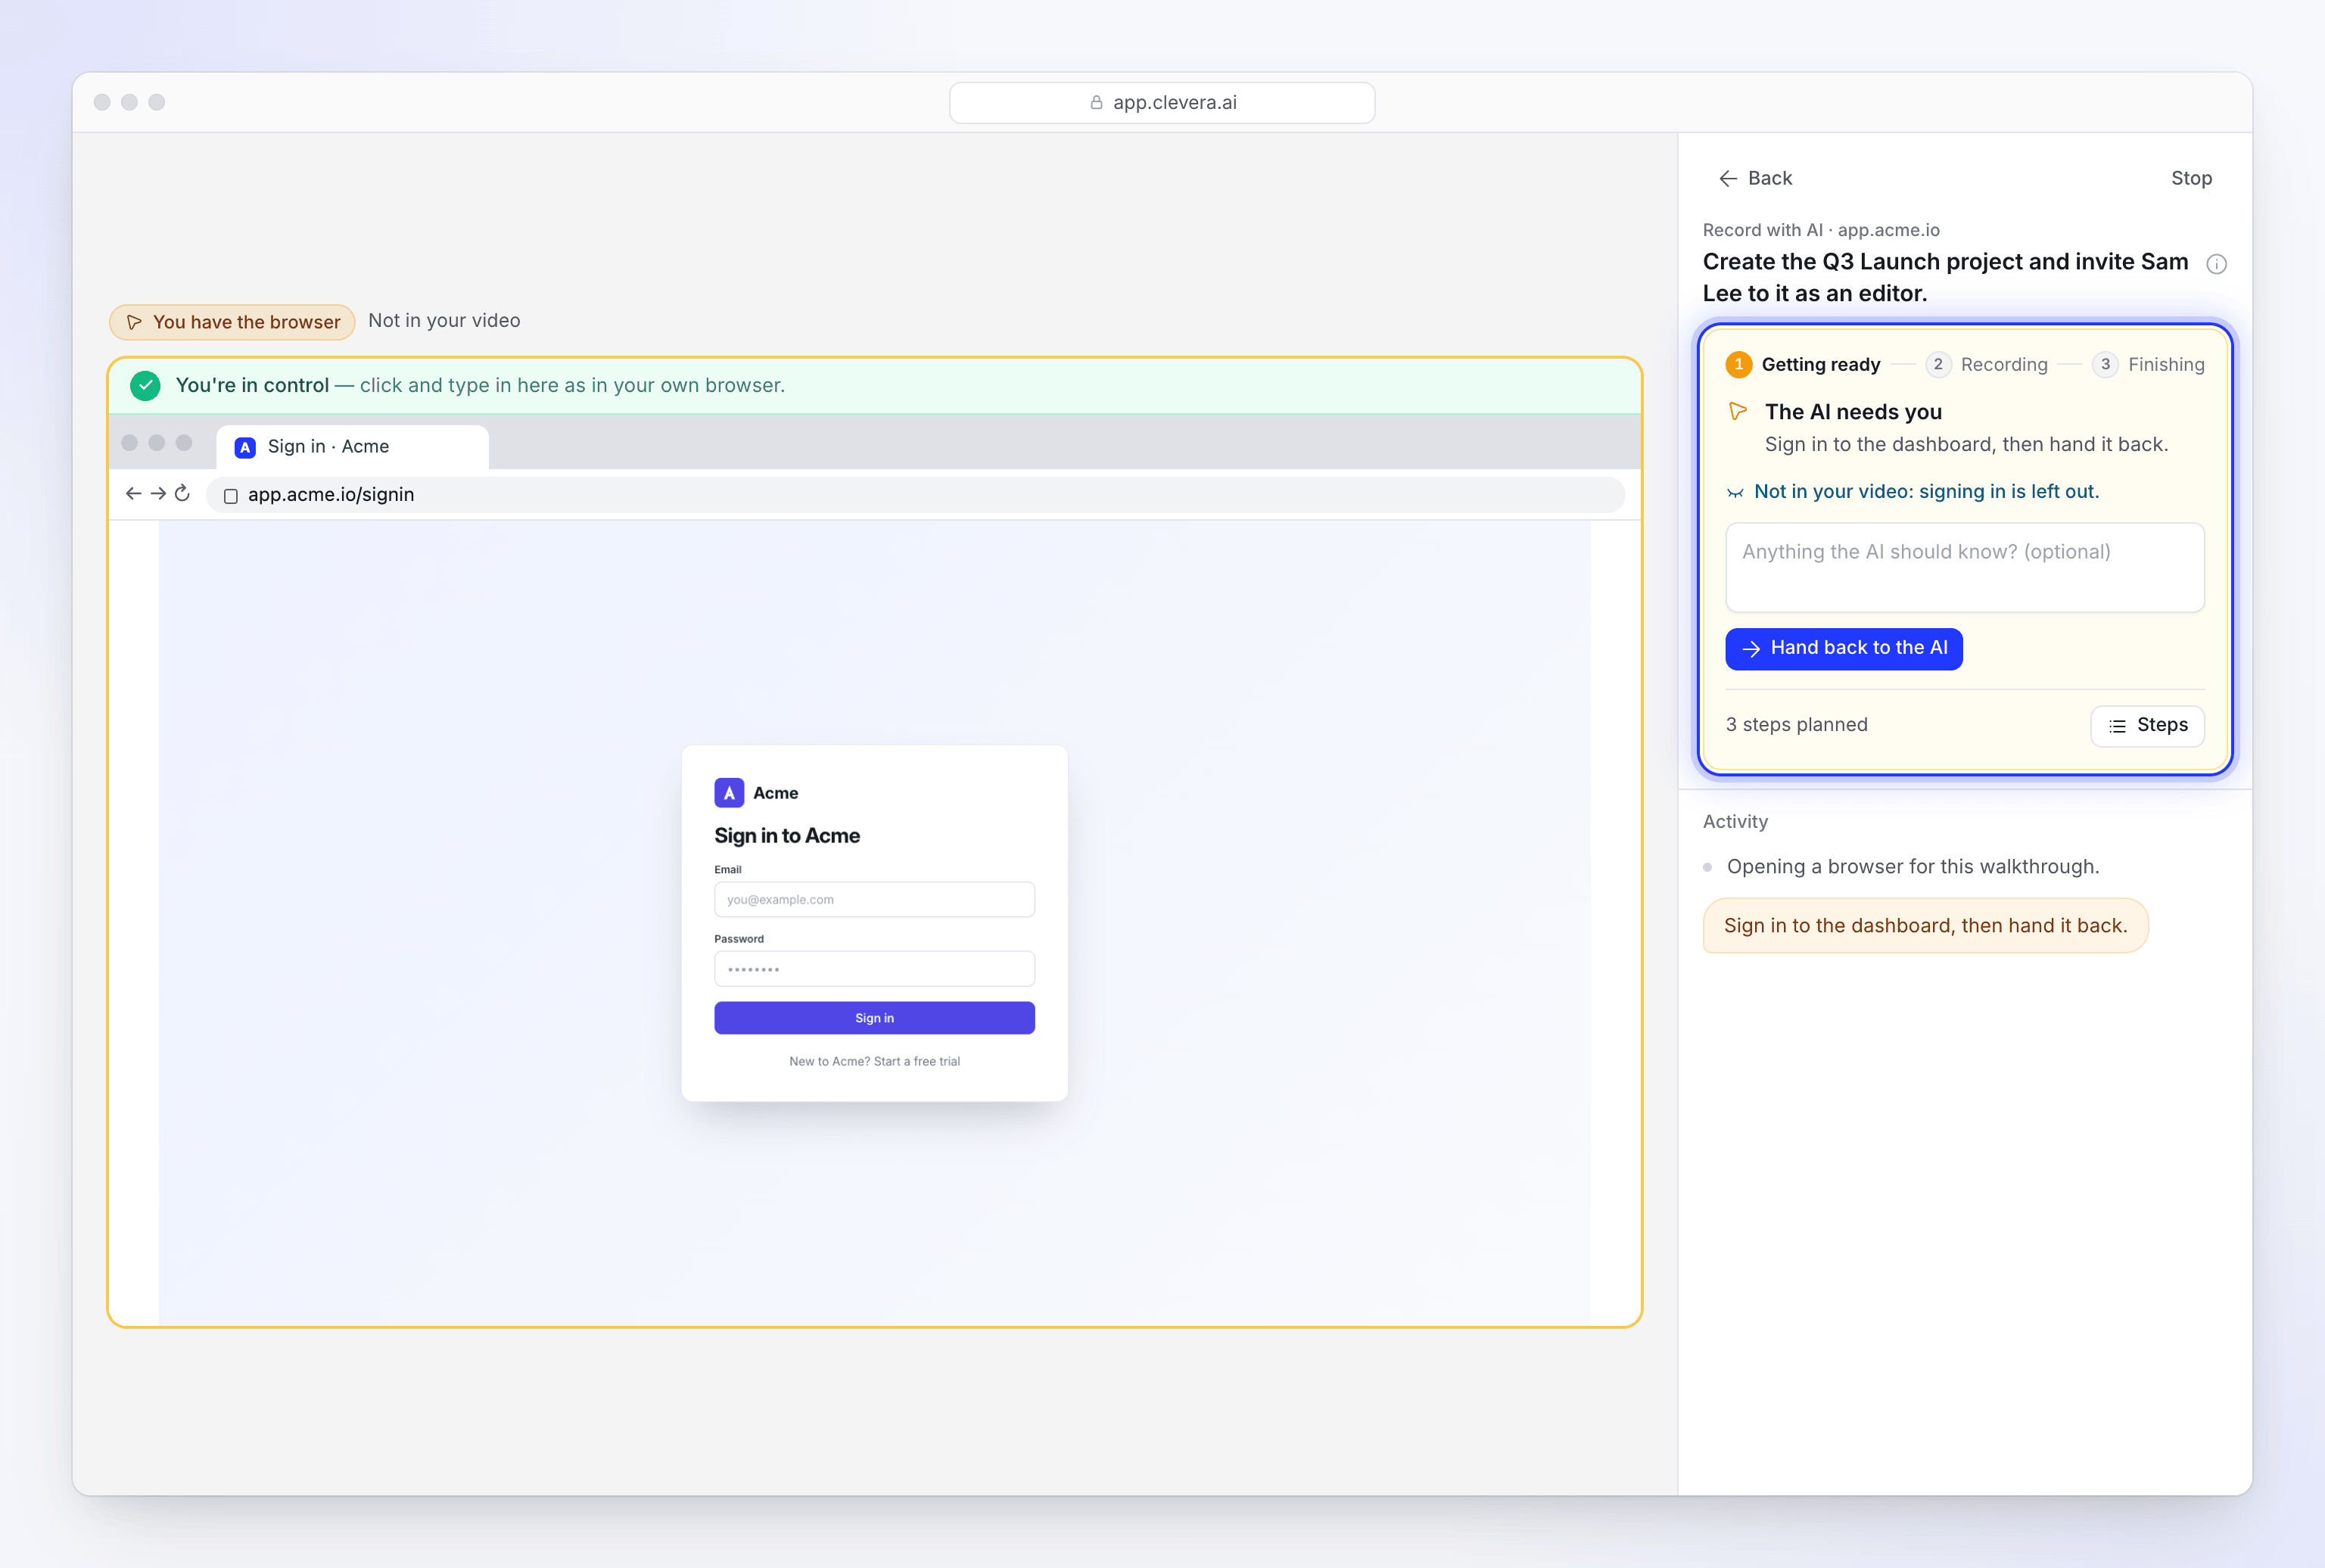The width and height of the screenshot is (2325, 1568).
Task: Click the purple Sign in button
Action: pyautogui.click(x=874, y=1018)
